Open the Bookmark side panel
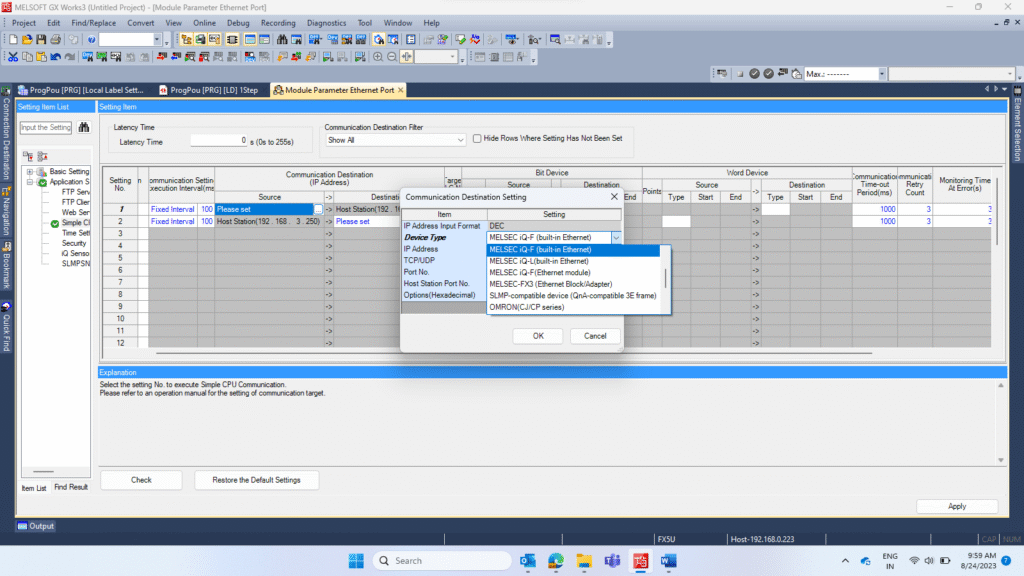This screenshot has width=1024, height=576. [6, 266]
